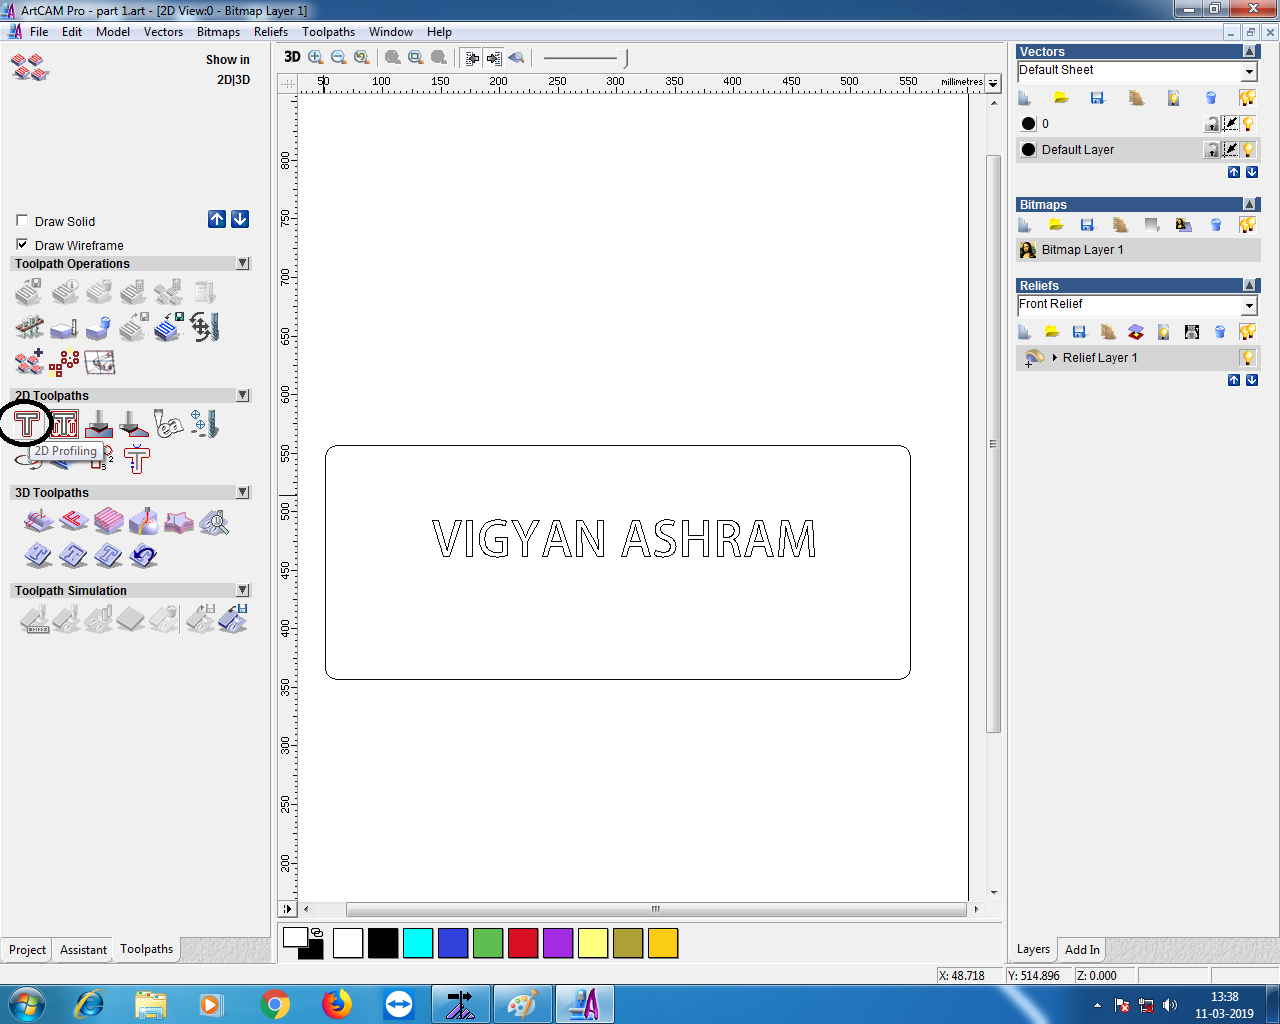
Task: Toggle visibility bulb of Default Layer
Action: coord(1249,150)
